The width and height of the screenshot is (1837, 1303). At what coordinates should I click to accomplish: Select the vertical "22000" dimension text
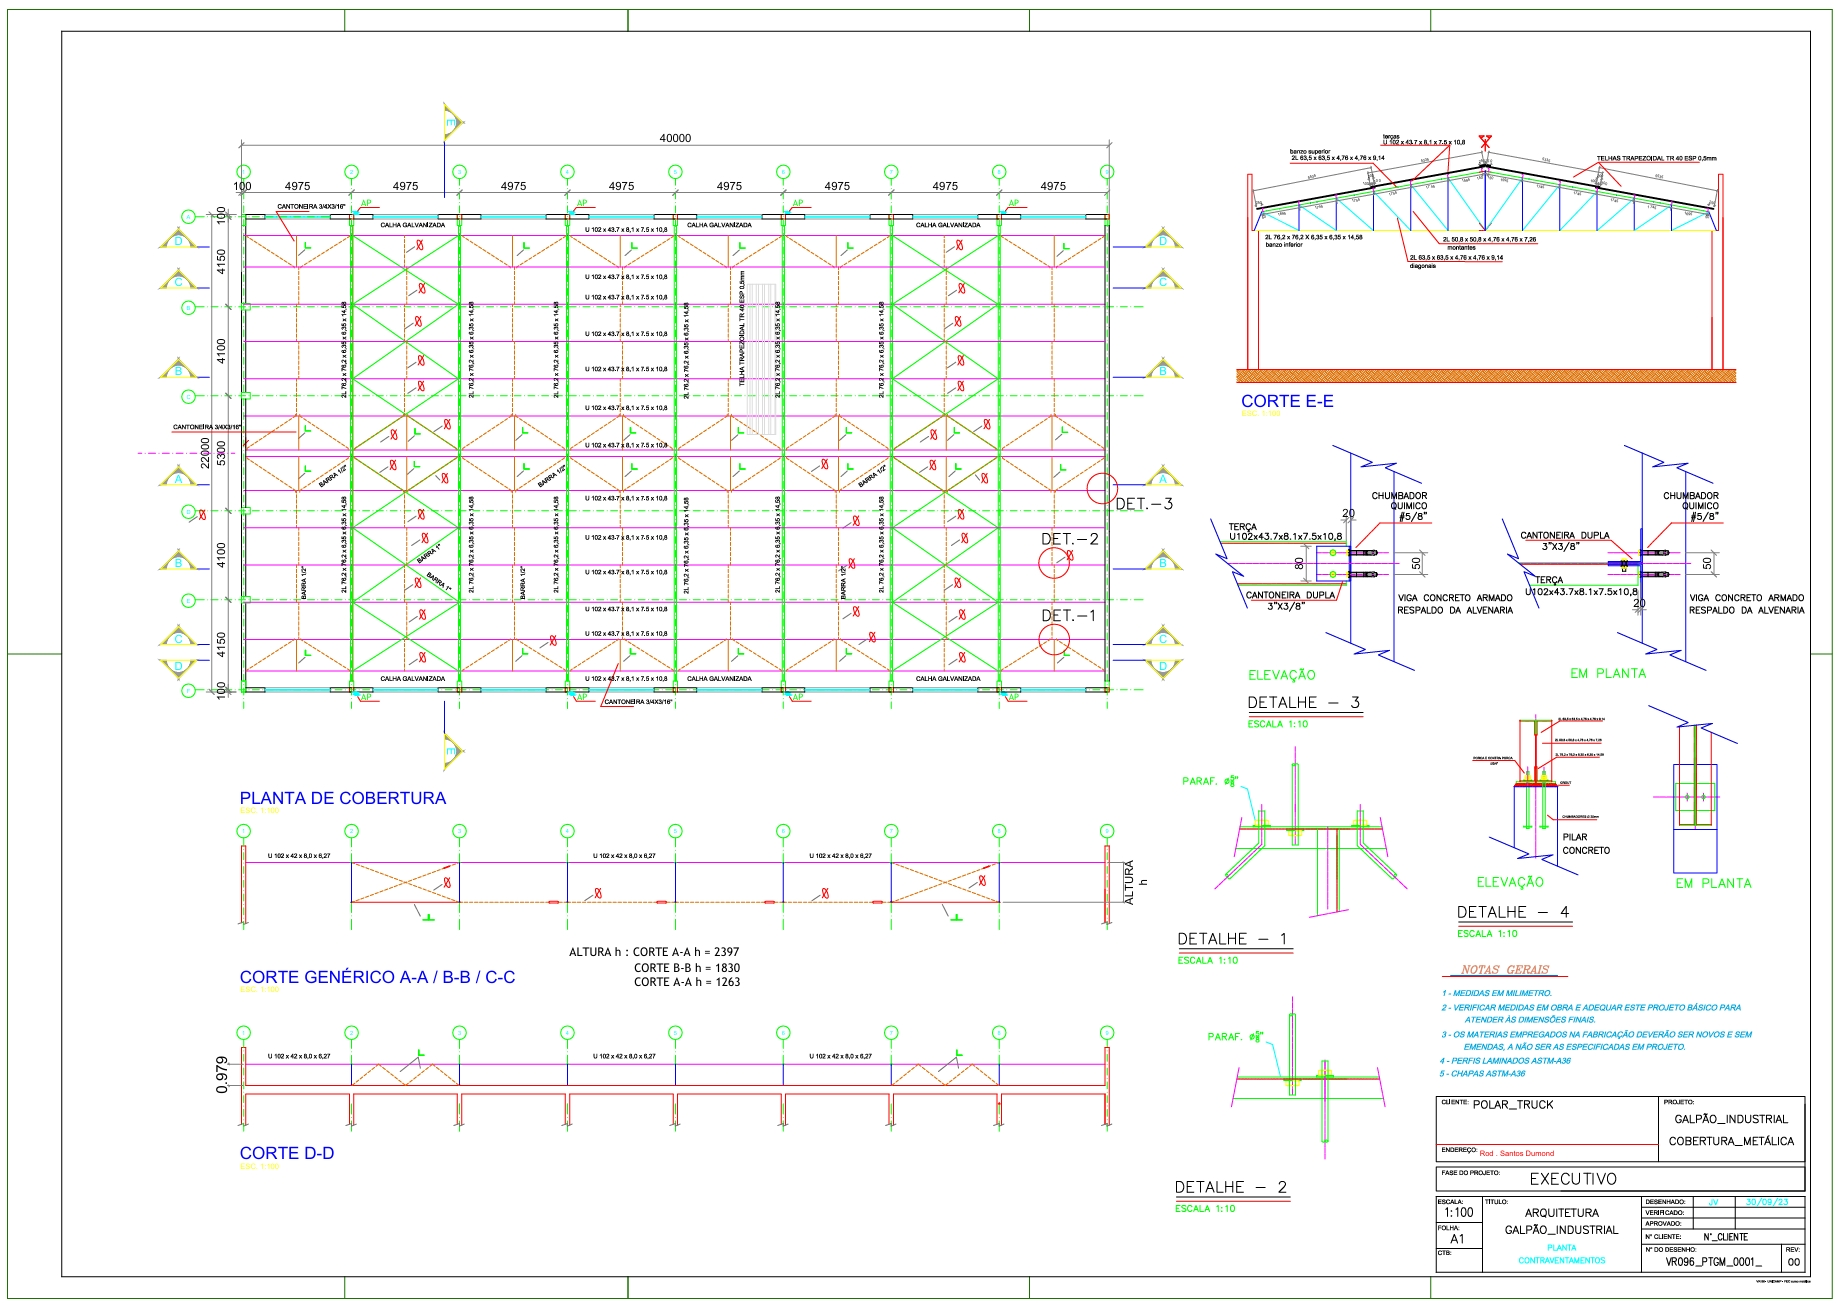pyautogui.click(x=205, y=451)
